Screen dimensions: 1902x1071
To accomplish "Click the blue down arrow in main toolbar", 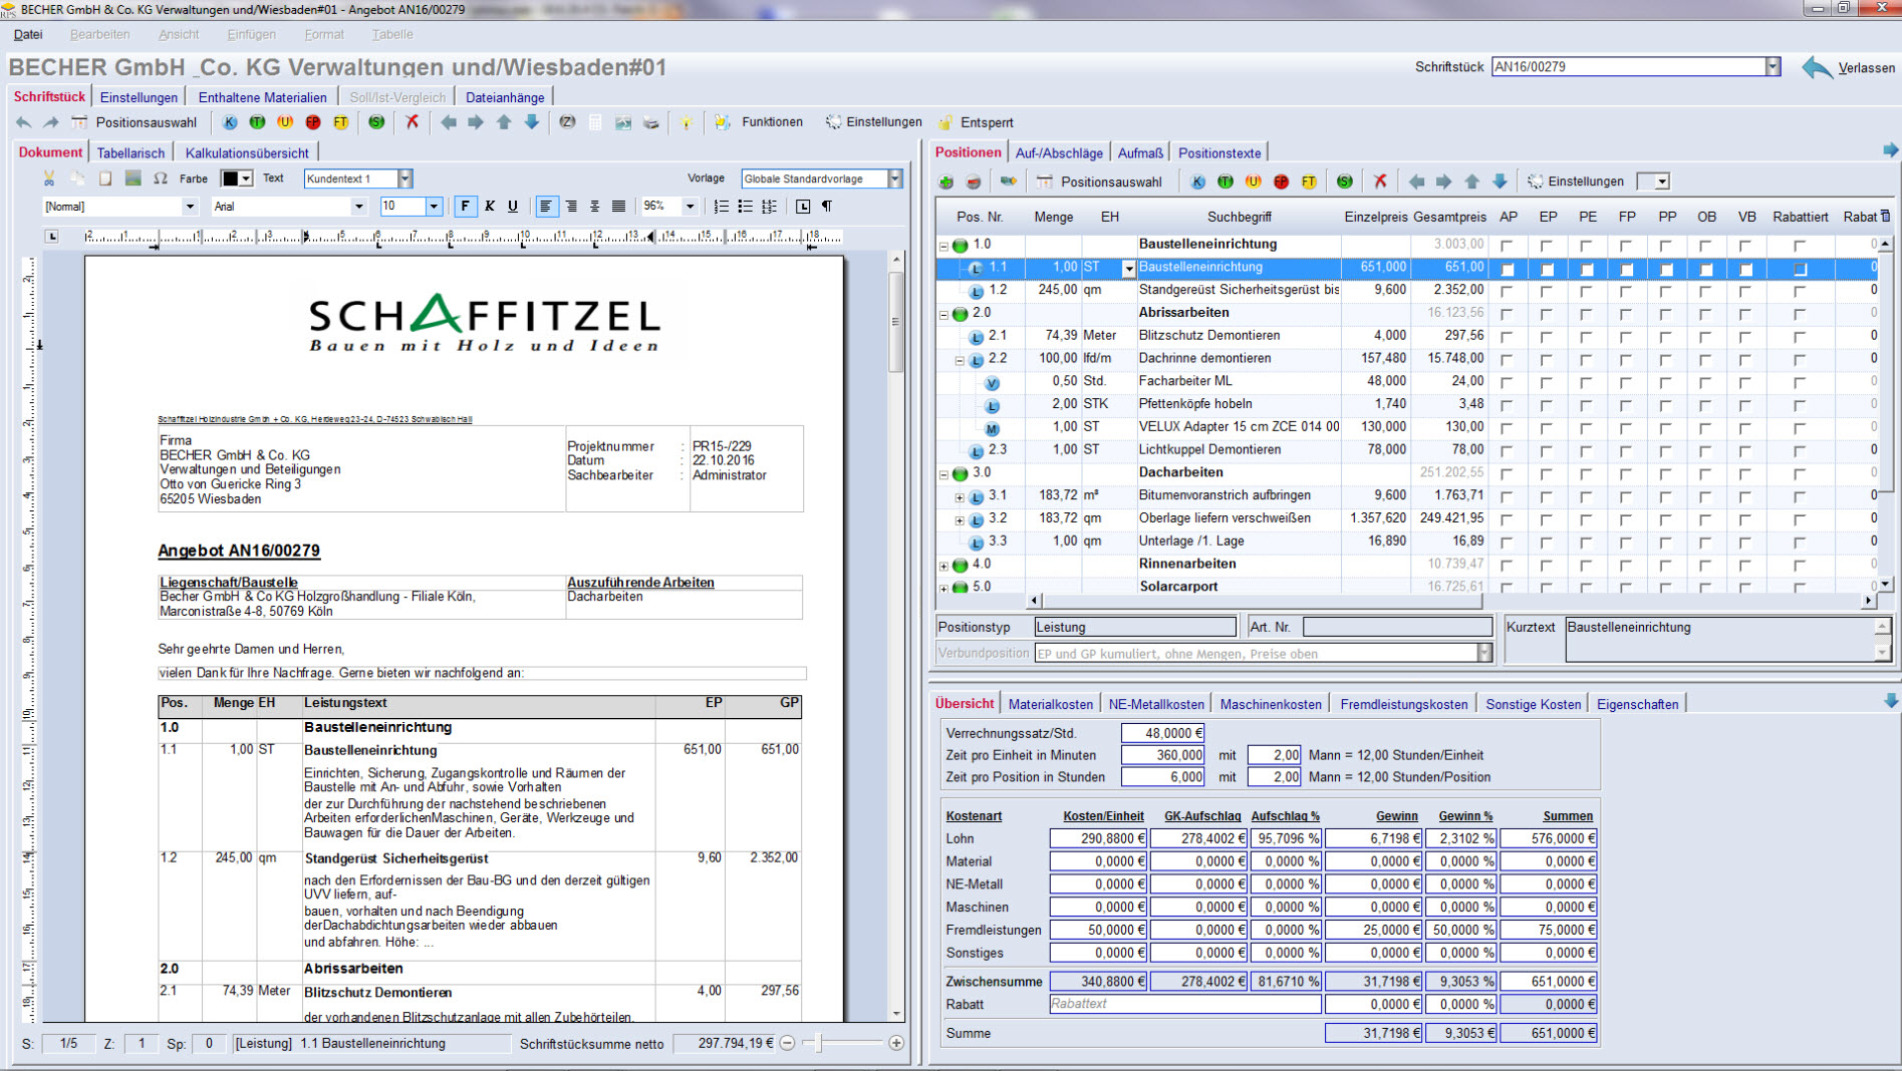I will click(532, 122).
